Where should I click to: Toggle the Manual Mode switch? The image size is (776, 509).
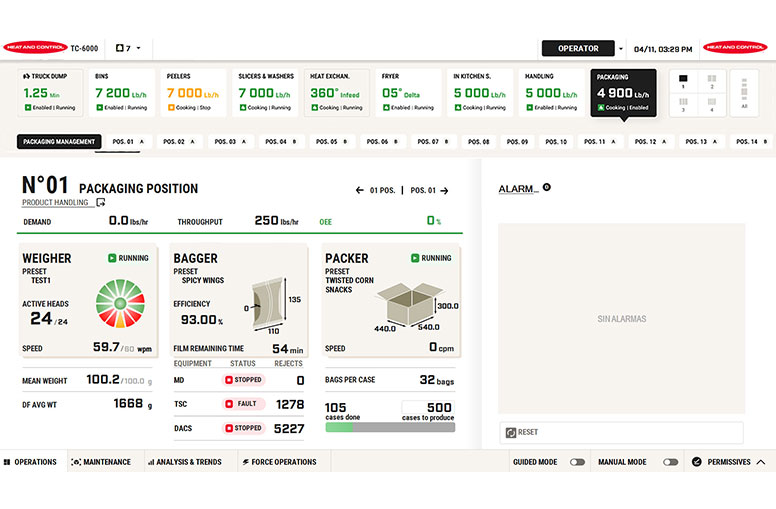click(671, 462)
